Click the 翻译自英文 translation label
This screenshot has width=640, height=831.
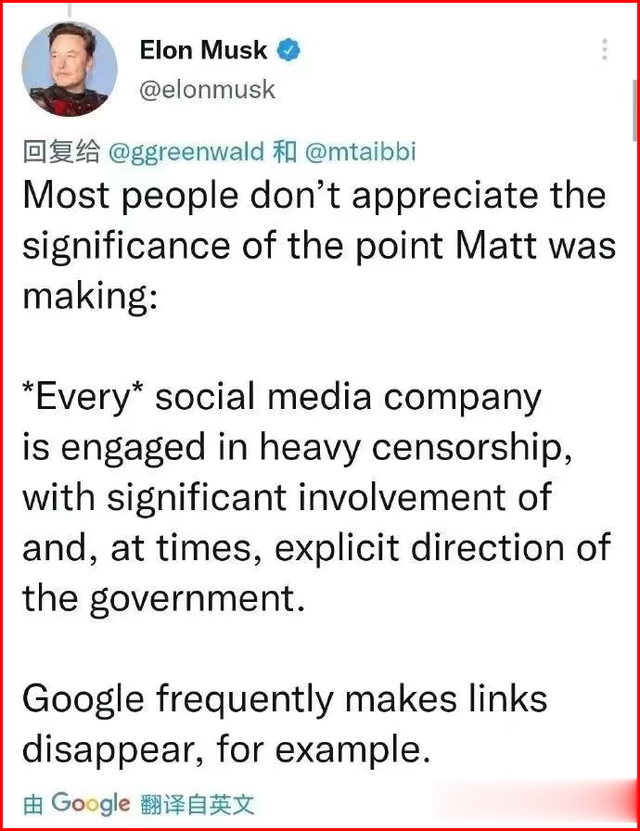[x=197, y=804]
